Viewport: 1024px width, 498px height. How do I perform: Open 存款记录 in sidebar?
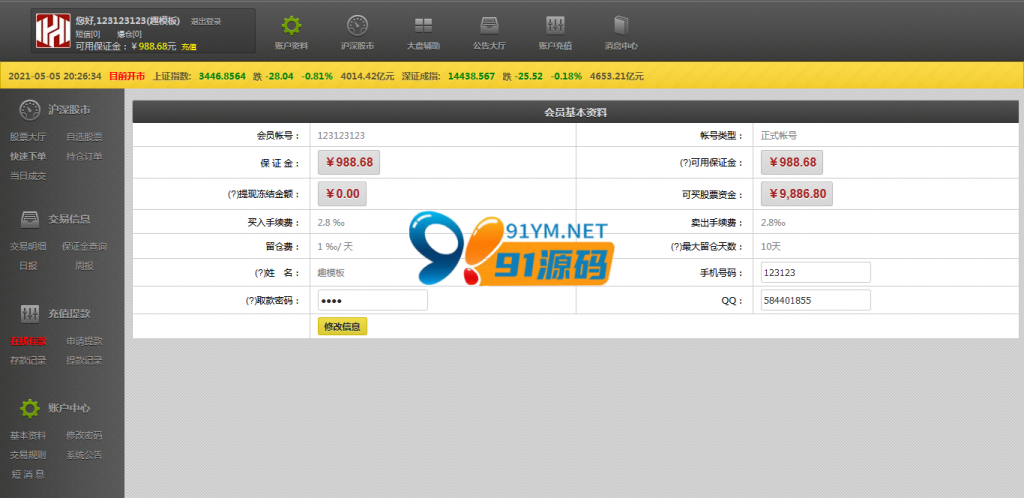(x=28, y=360)
